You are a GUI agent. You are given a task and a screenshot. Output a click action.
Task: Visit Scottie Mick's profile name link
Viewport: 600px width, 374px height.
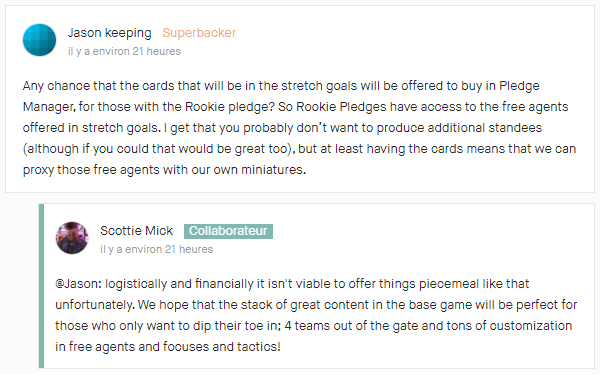(137, 231)
